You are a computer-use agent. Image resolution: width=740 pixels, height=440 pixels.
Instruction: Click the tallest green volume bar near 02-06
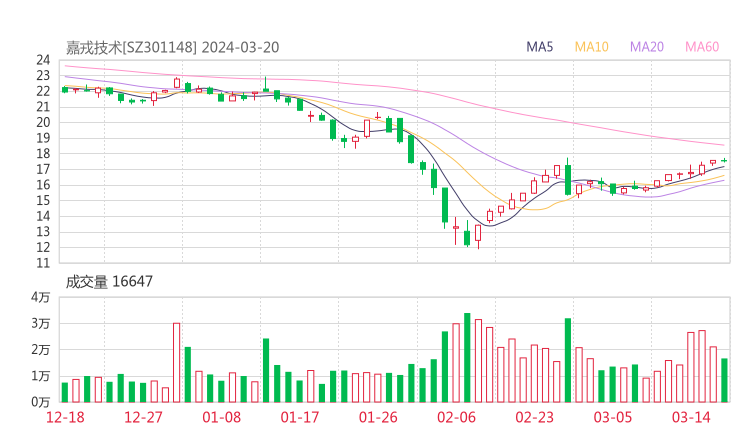(467, 358)
